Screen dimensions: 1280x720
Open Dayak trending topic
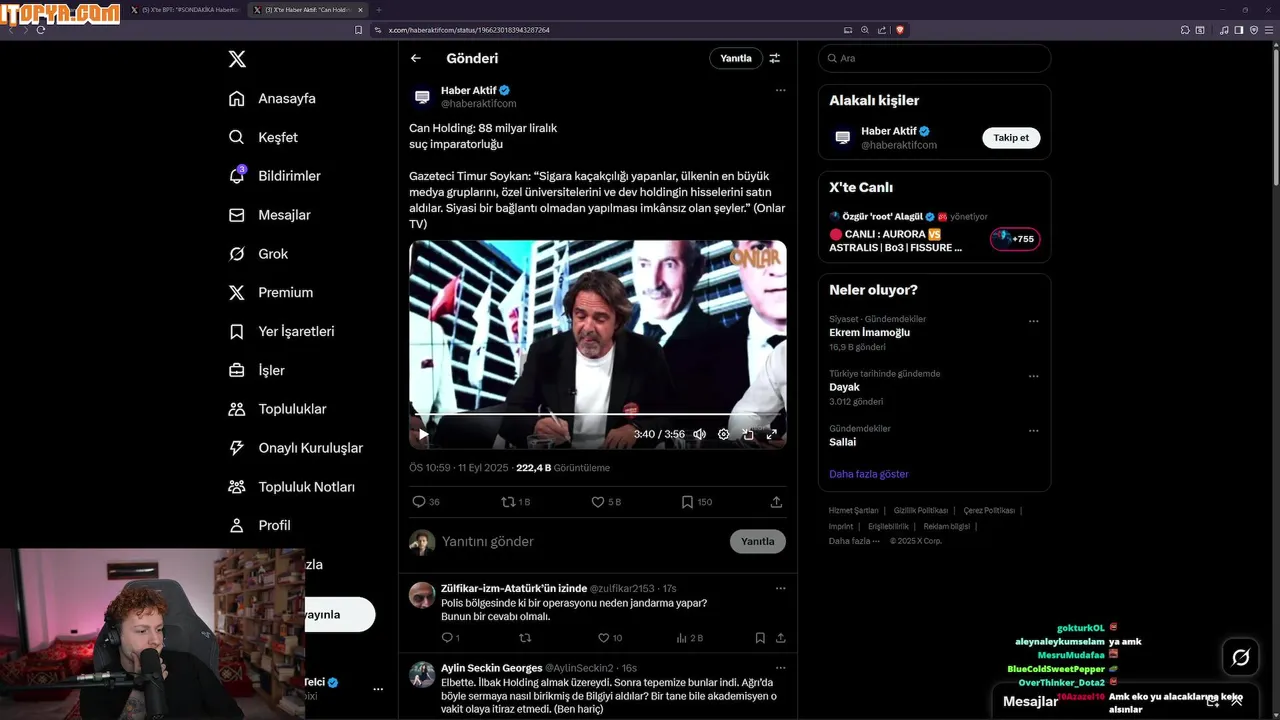coord(844,387)
